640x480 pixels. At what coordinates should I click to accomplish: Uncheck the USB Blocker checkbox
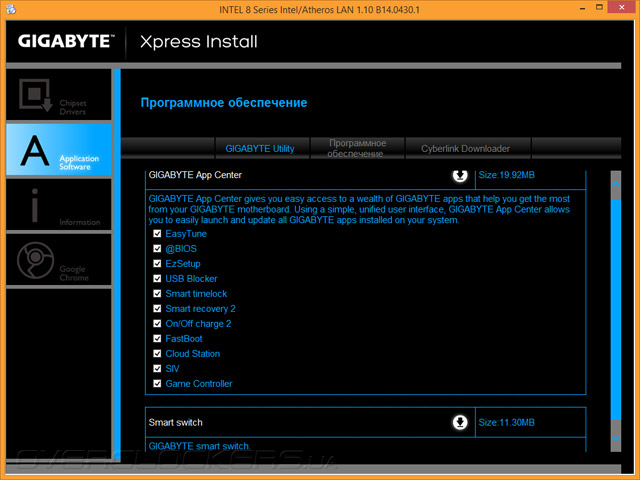[157, 278]
